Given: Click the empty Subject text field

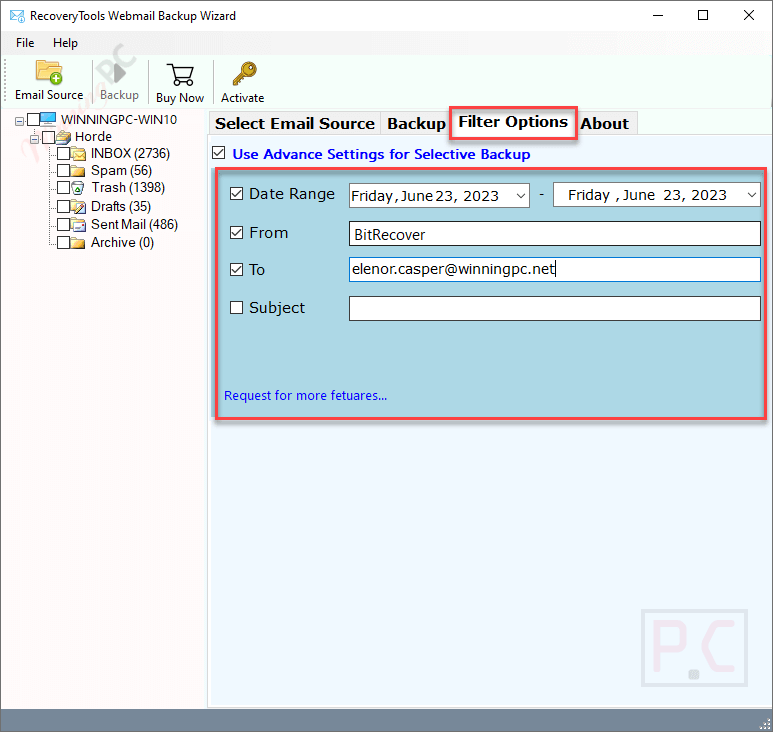Looking at the screenshot, I should (555, 308).
